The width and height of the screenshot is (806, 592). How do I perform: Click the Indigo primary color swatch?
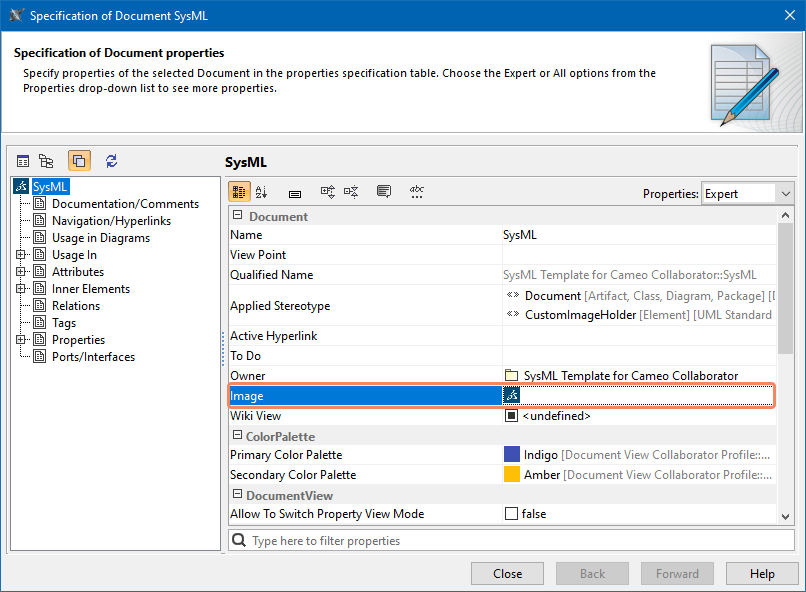click(x=512, y=455)
